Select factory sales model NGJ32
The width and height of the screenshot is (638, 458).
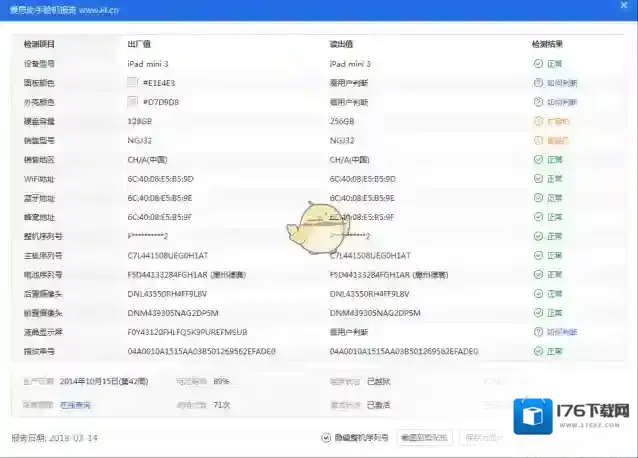tap(140, 140)
